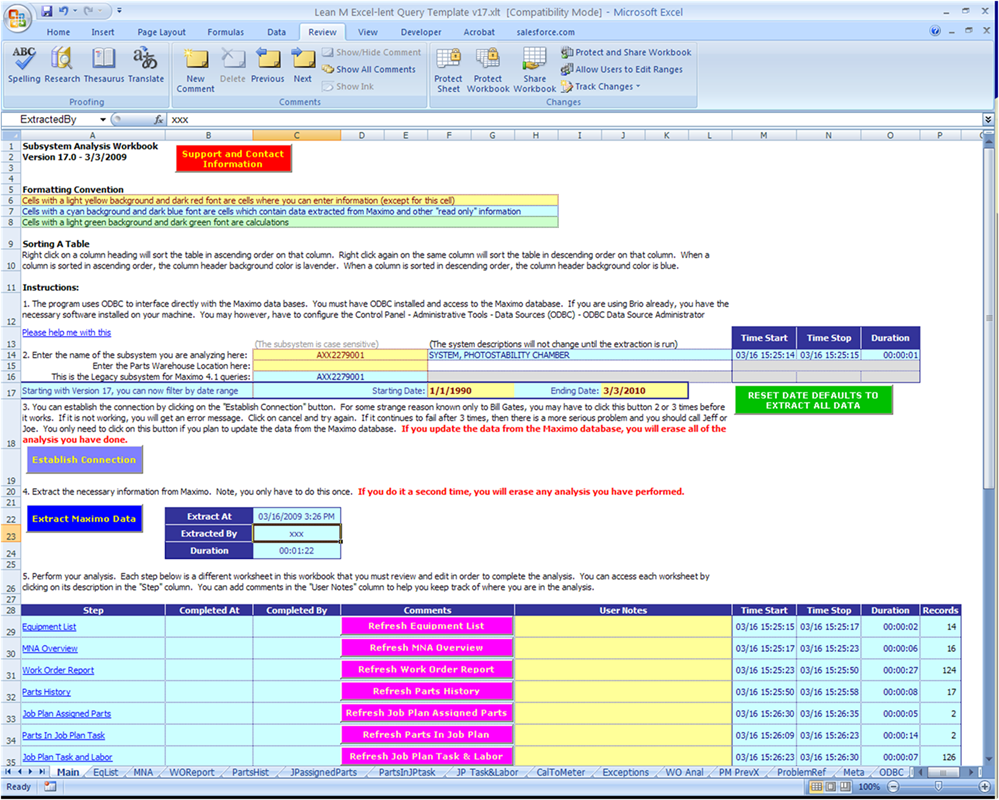Open the Excel Help icon

tap(935, 31)
